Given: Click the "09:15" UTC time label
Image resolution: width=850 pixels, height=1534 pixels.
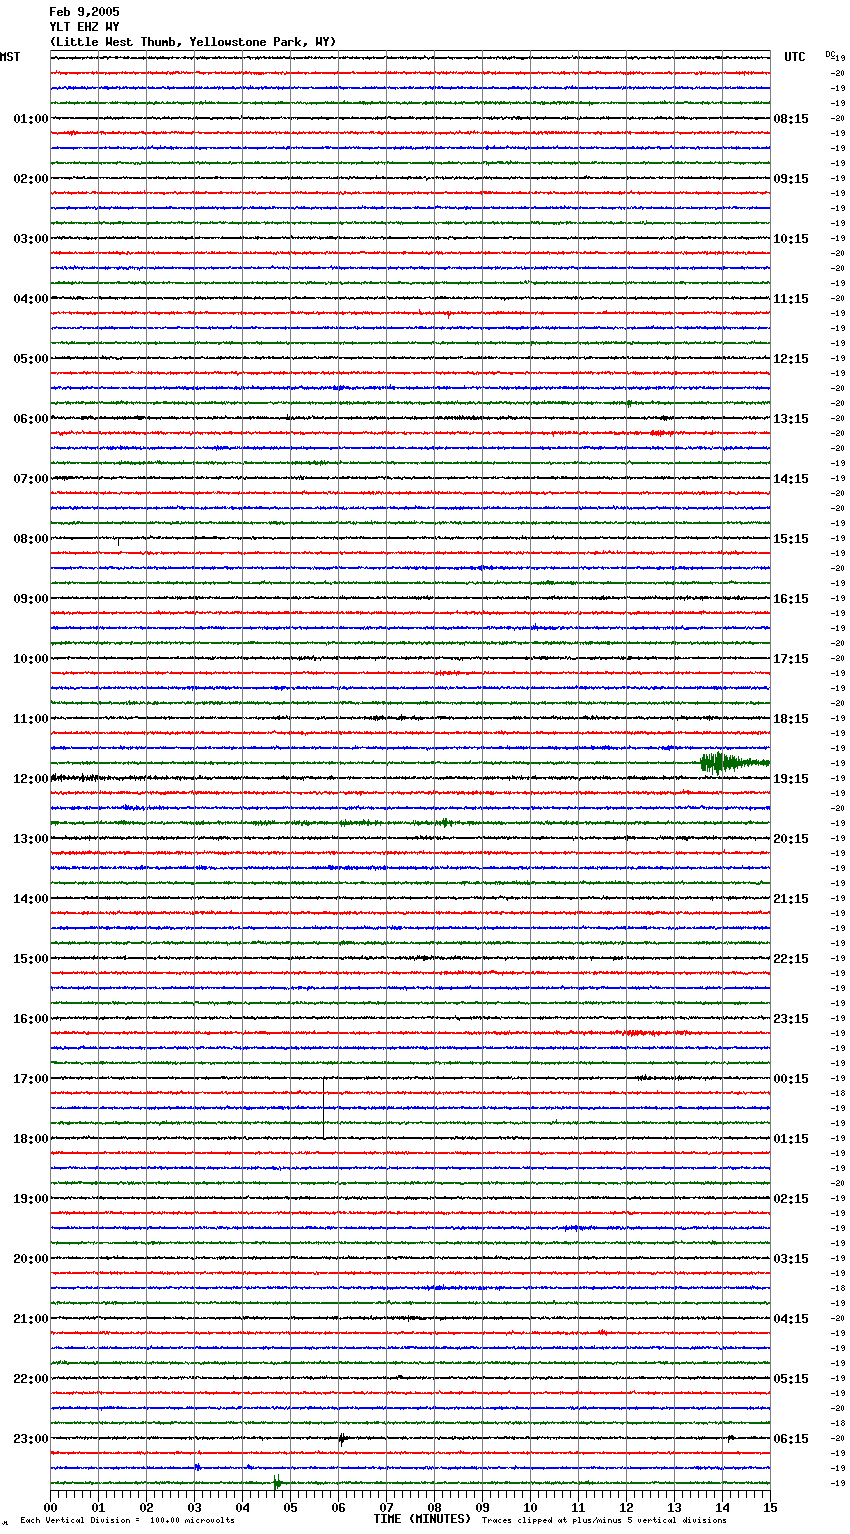Looking at the screenshot, I should (791, 179).
